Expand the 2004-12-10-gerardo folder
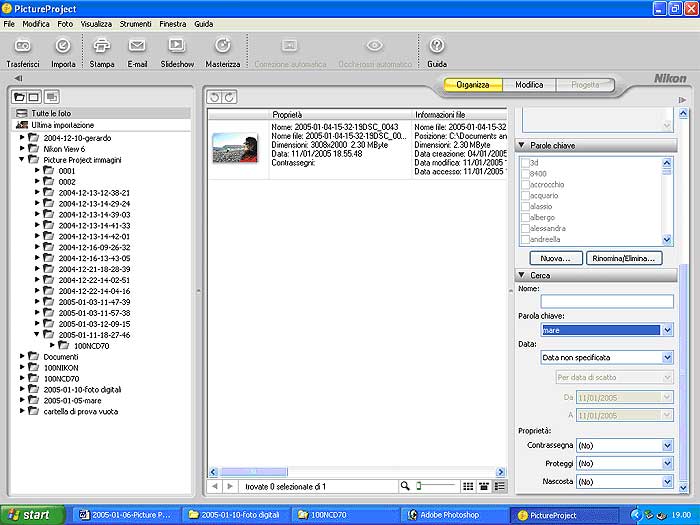The height and width of the screenshot is (525, 700). [x=21, y=138]
